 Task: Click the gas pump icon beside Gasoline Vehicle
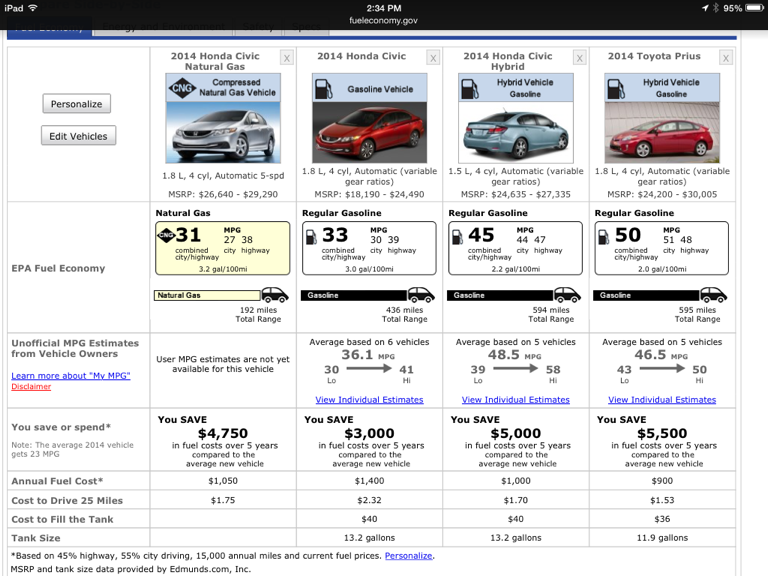point(323,89)
